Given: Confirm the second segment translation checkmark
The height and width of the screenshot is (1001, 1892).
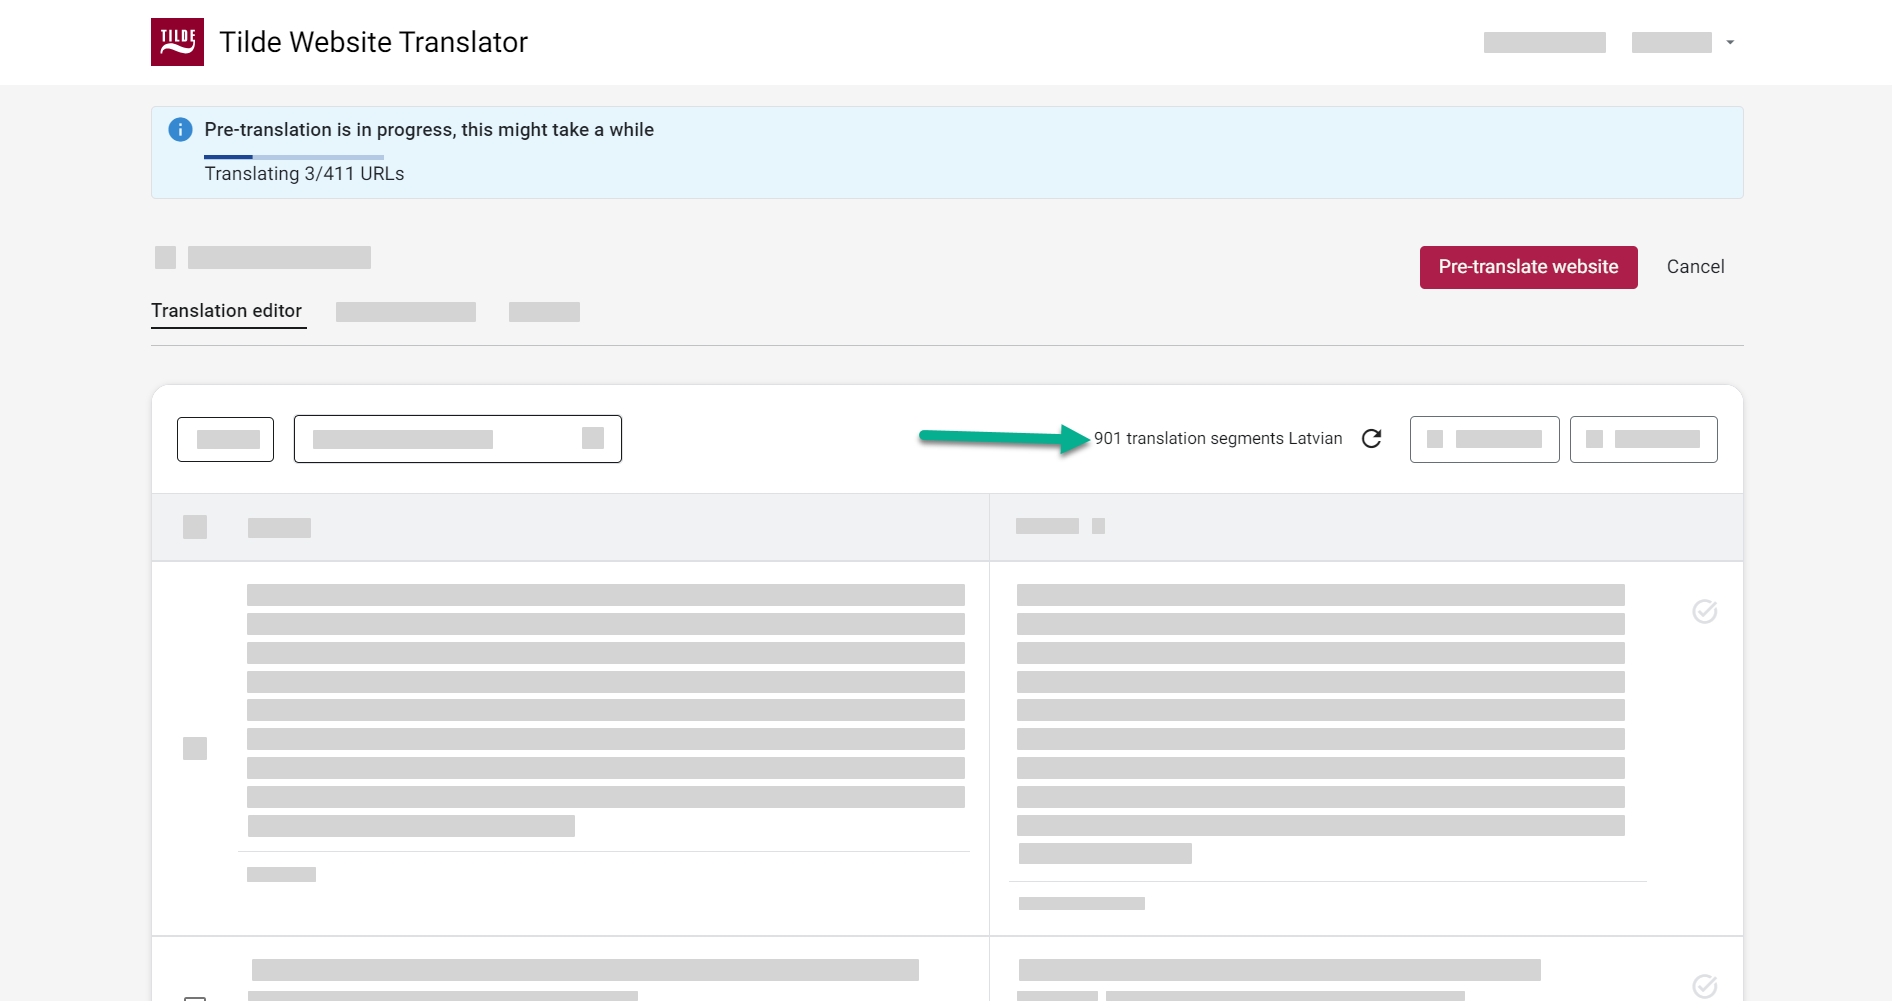Looking at the screenshot, I should coord(1705,986).
